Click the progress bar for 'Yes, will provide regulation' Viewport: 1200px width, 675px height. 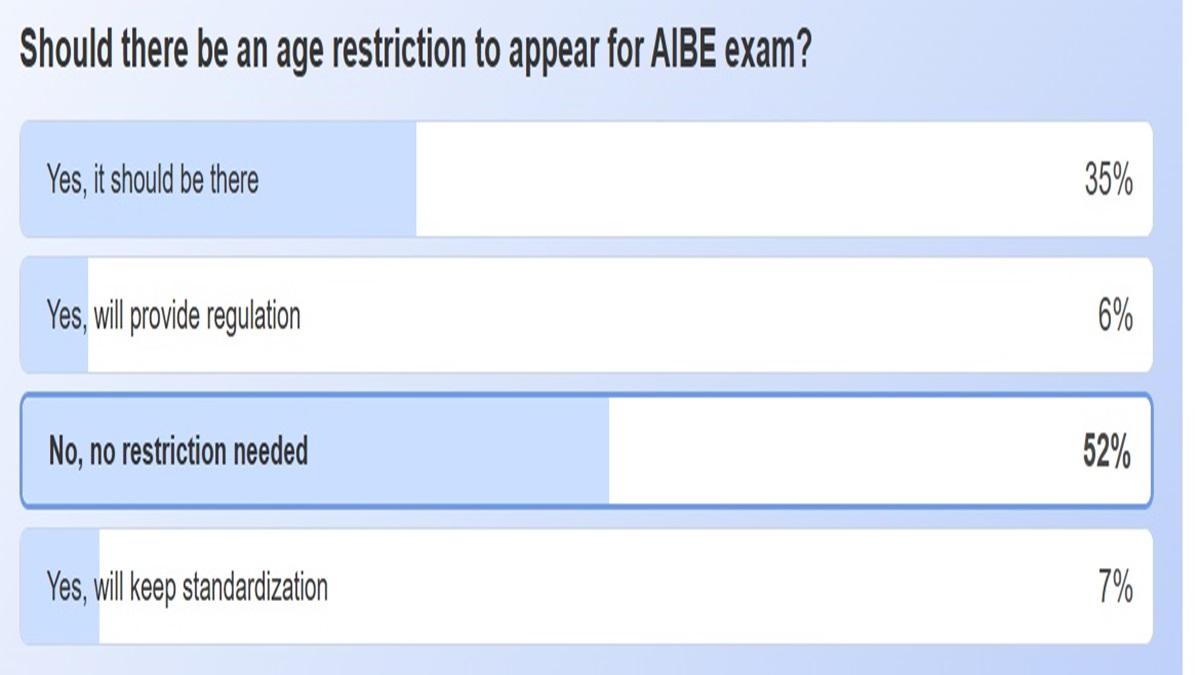pos(55,313)
